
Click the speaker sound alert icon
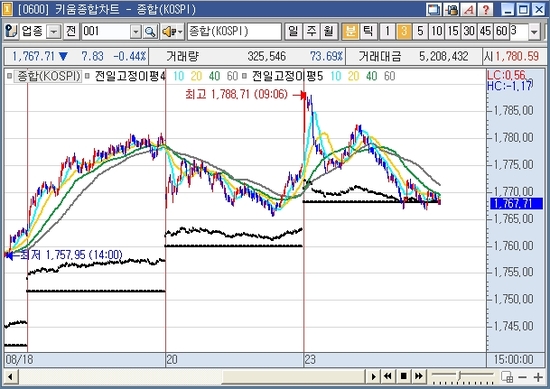[168, 32]
